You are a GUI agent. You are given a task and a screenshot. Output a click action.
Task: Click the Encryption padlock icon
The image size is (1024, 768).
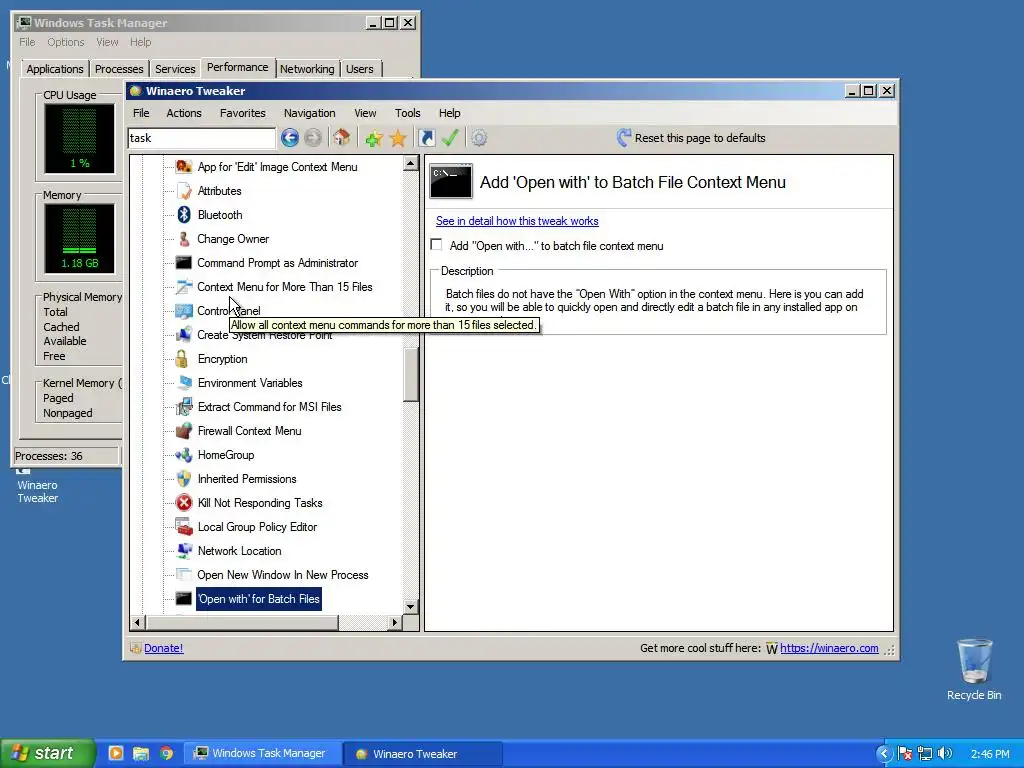pos(182,359)
